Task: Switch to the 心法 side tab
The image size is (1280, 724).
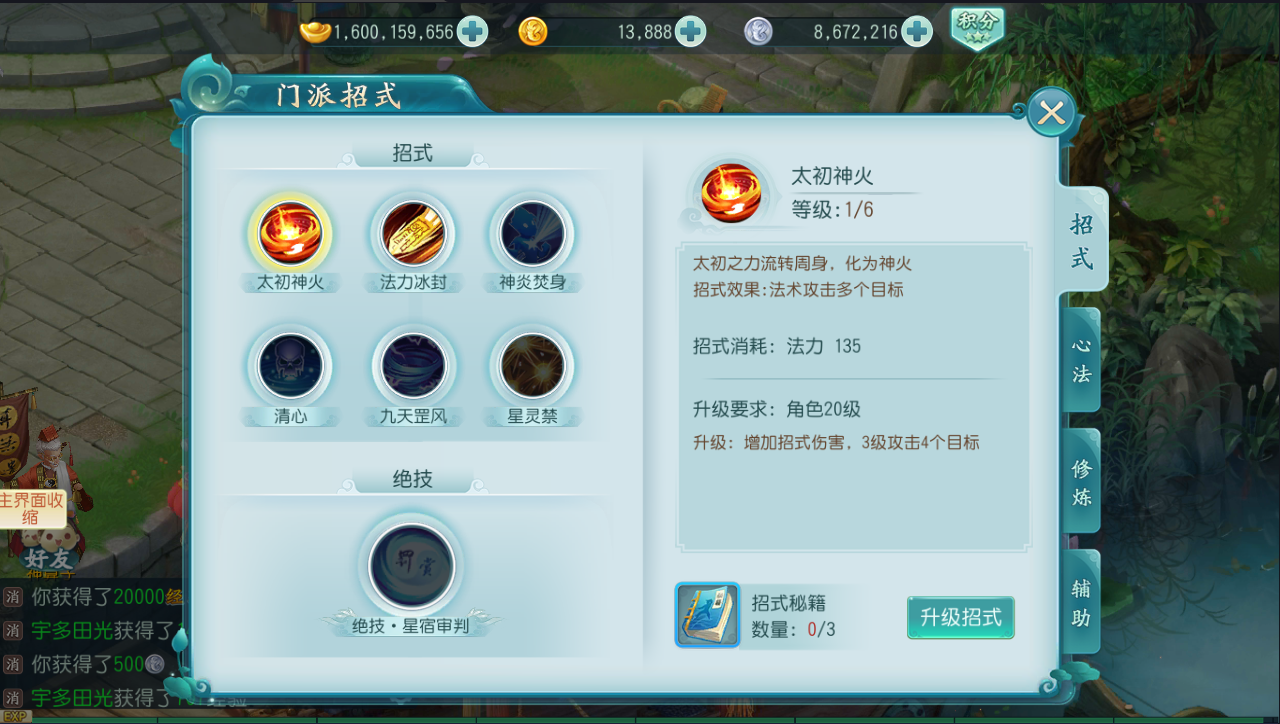Action: tap(1080, 360)
